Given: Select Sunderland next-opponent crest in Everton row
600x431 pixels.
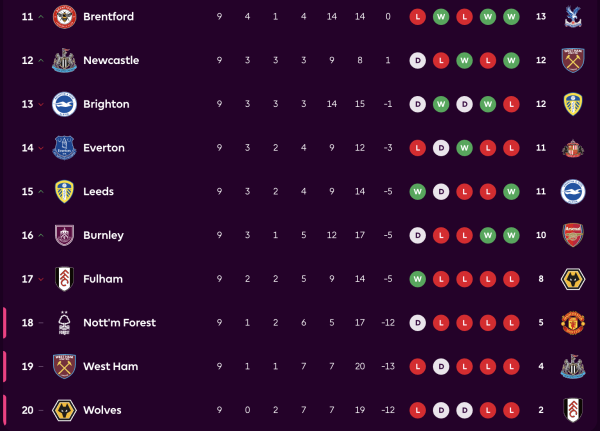Looking at the screenshot, I should pyautogui.click(x=572, y=148).
